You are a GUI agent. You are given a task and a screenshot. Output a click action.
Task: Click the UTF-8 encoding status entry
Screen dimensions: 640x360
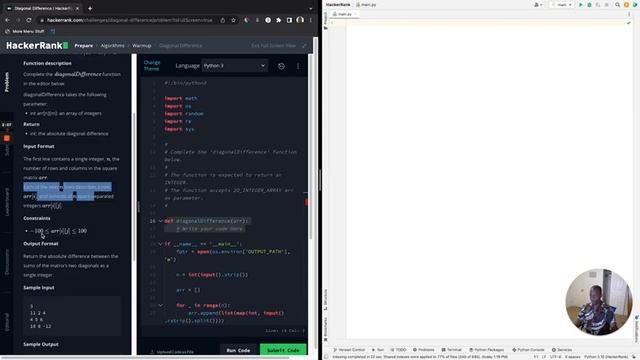[x=555, y=357]
